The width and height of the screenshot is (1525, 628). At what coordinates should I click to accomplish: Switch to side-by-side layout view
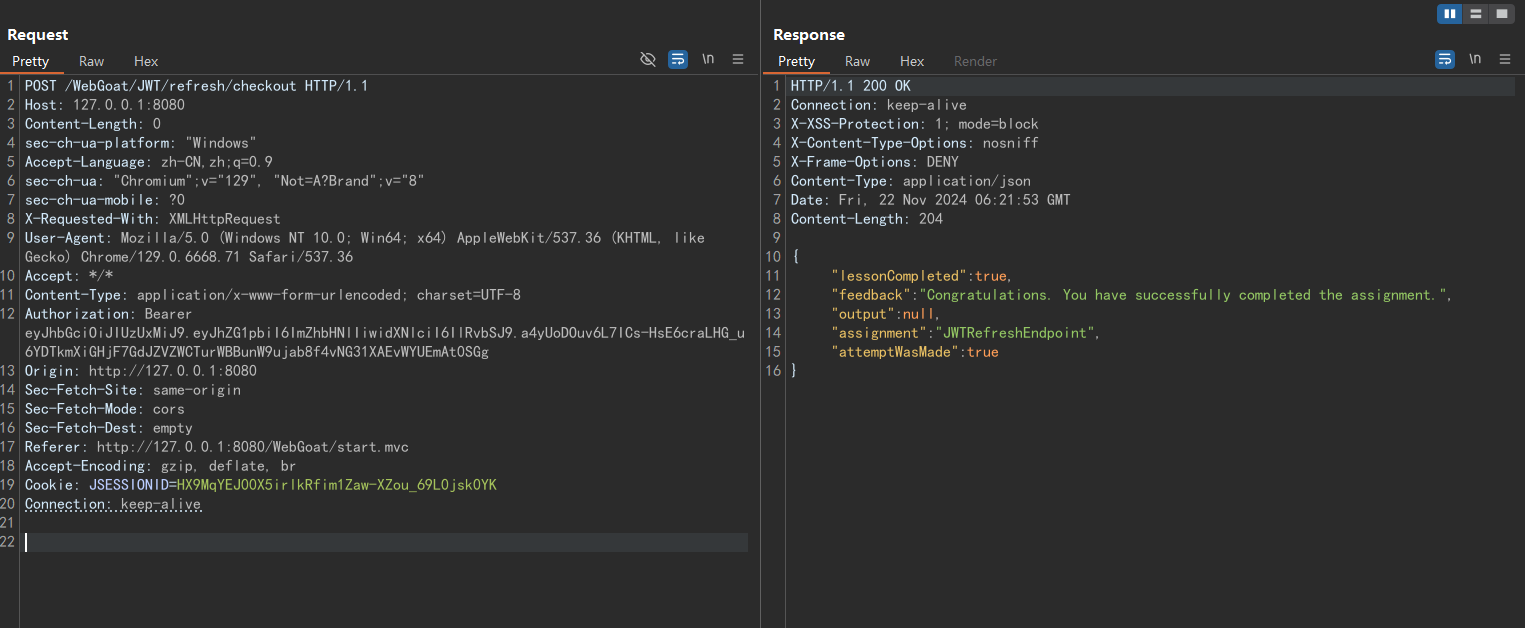(1449, 14)
